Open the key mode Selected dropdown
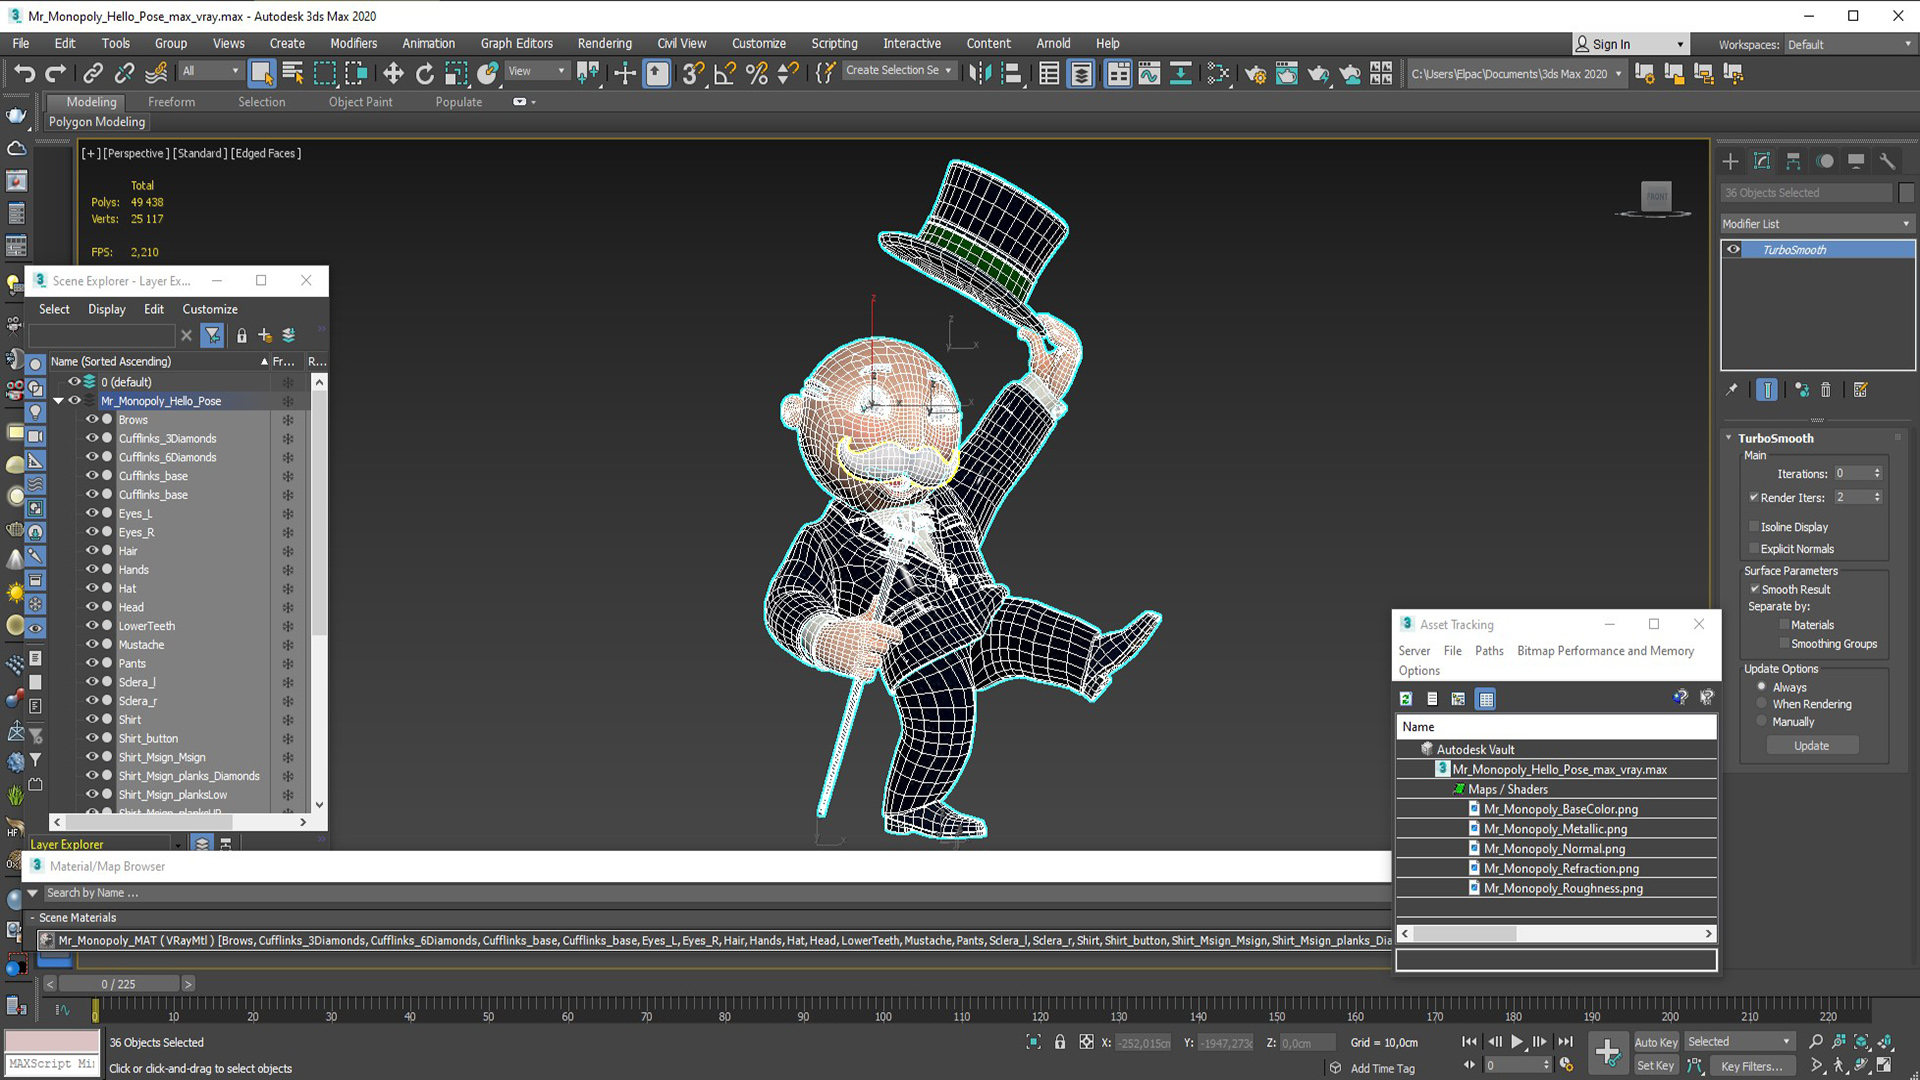This screenshot has width=1920, height=1080. pyautogui.click(x=1739, y=1042)
